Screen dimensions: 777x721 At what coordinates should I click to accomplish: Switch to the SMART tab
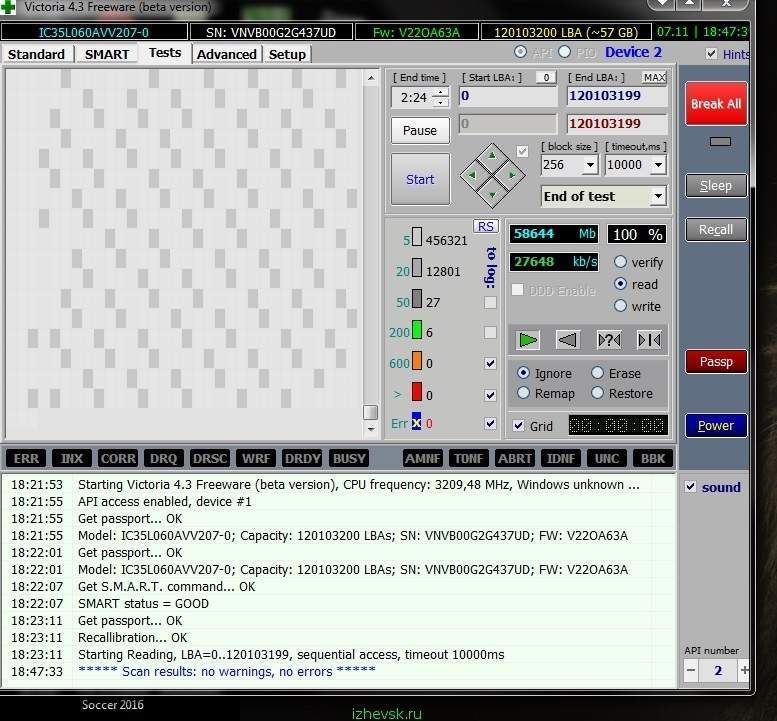point(107,54)
